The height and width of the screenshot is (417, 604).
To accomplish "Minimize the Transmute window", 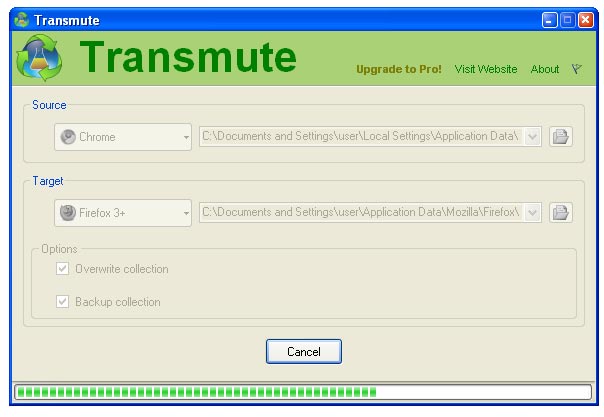I will (551, 20).
